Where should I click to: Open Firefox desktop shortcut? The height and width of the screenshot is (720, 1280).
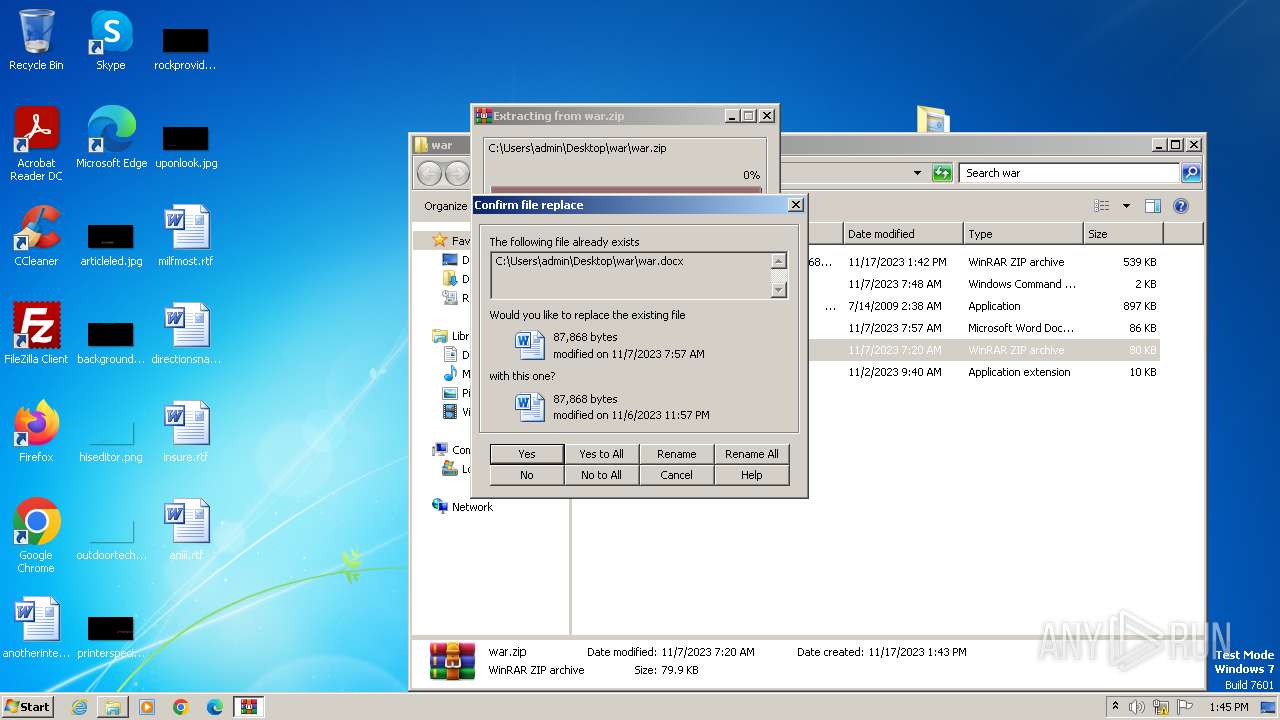tap(36, 432)
